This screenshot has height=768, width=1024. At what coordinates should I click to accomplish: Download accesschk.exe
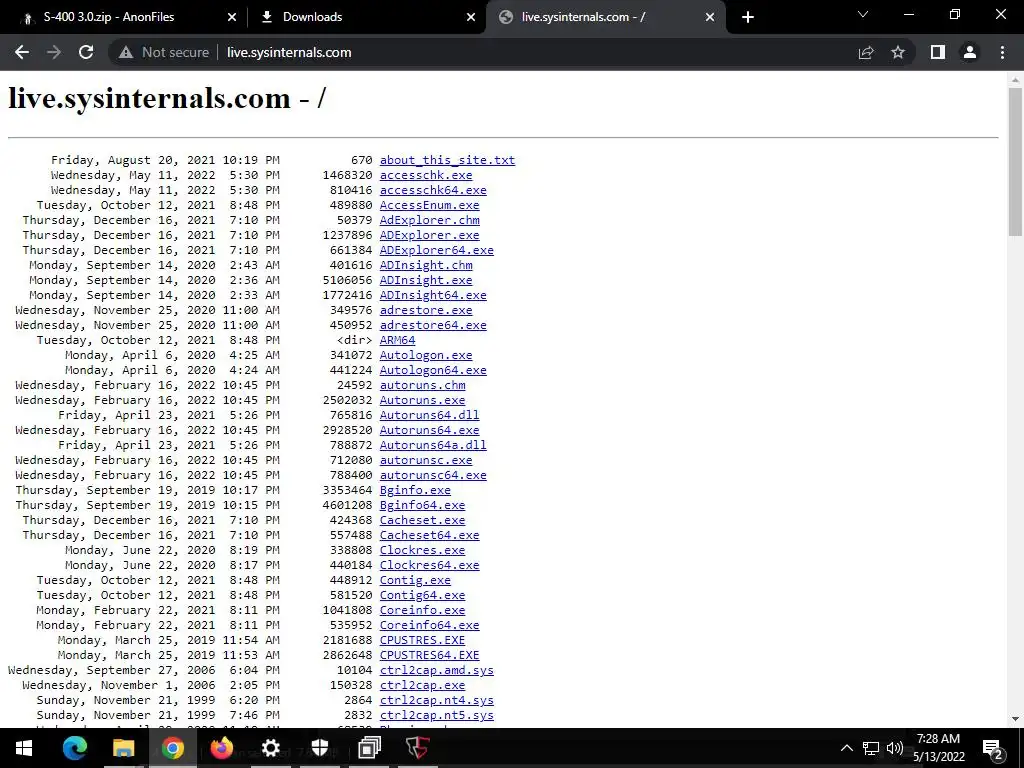point(426,175)
